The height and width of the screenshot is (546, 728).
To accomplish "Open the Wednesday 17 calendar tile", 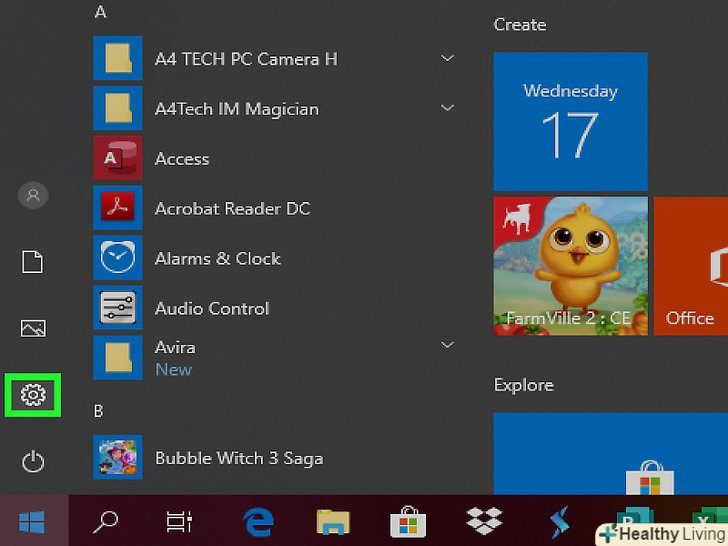I will (570, 121).
